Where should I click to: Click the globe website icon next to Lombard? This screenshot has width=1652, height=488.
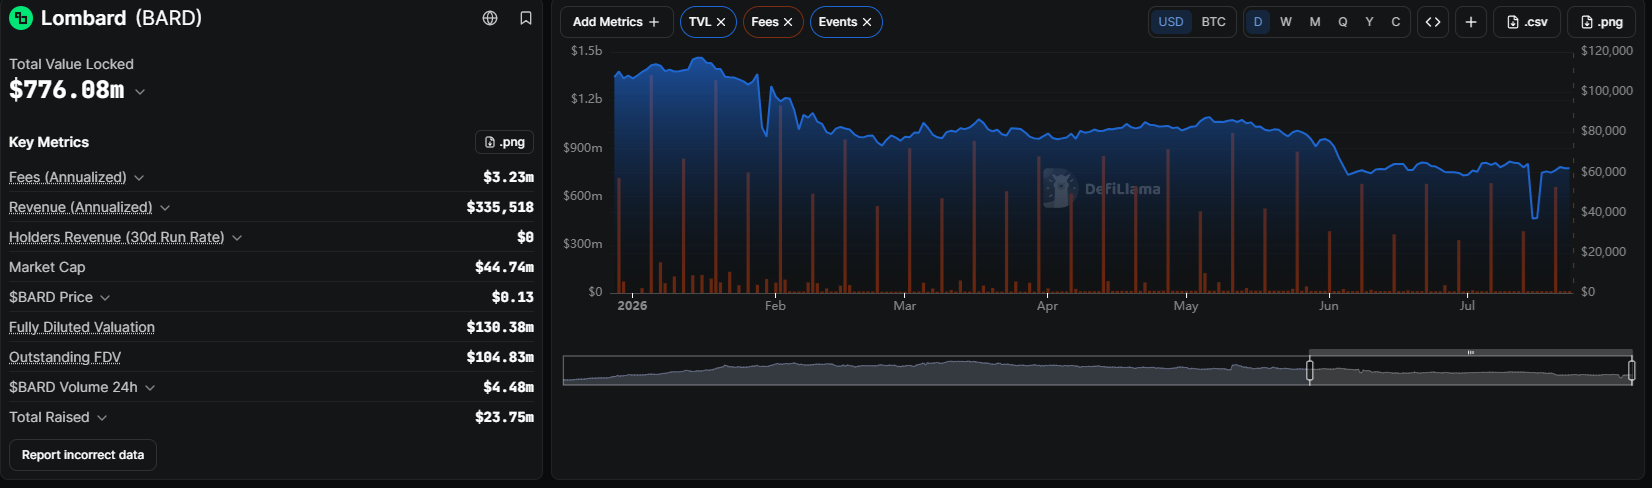click(x=490, y=18)
